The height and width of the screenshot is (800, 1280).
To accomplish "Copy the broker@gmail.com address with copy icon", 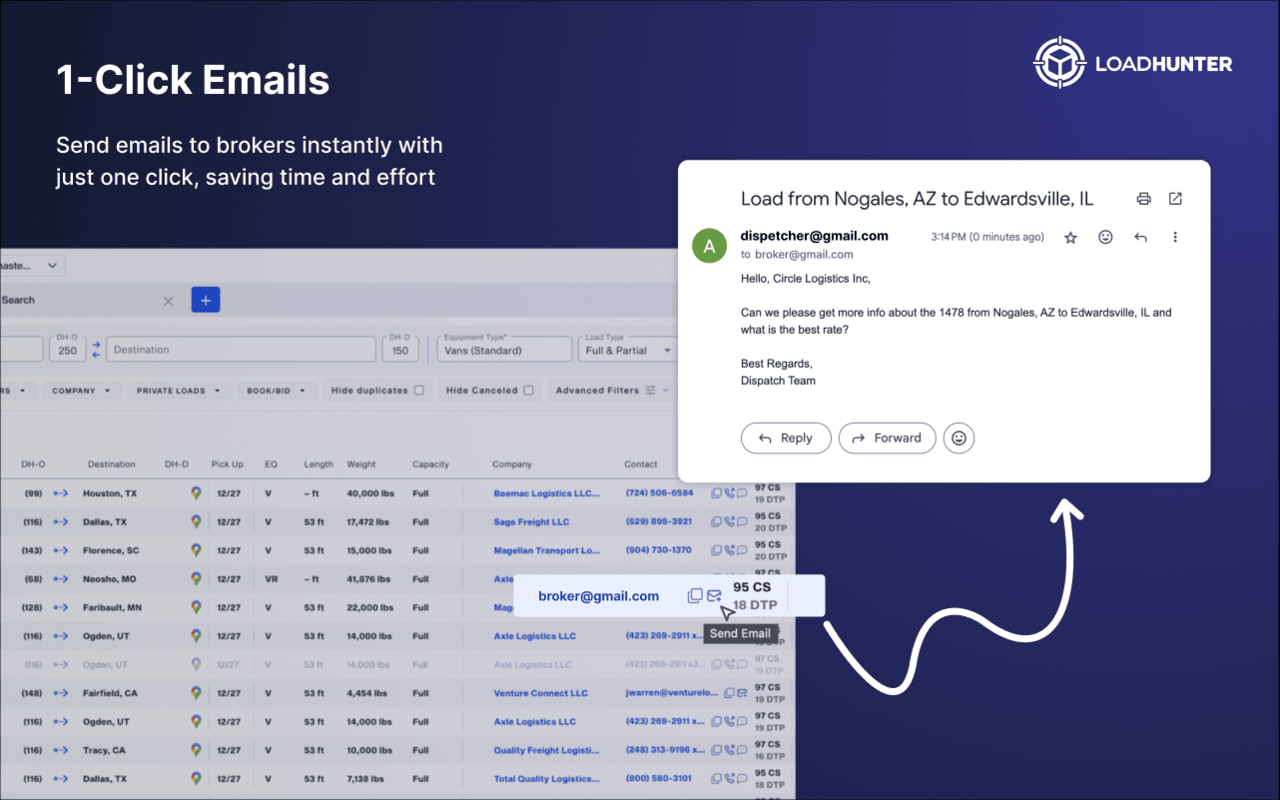I will pyautogui.click(x=695, y=596).
